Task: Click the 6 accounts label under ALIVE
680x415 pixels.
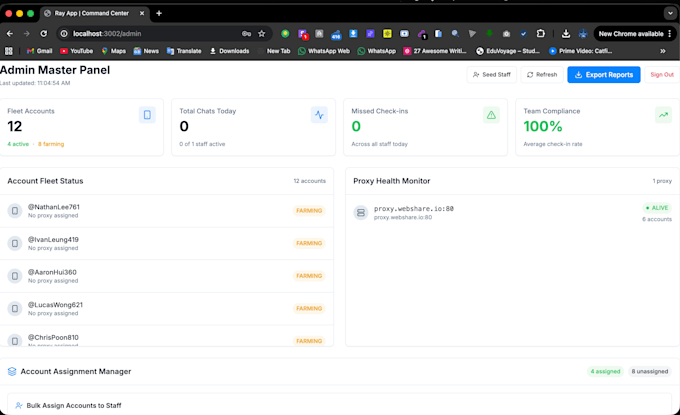Action: [657, 219]
